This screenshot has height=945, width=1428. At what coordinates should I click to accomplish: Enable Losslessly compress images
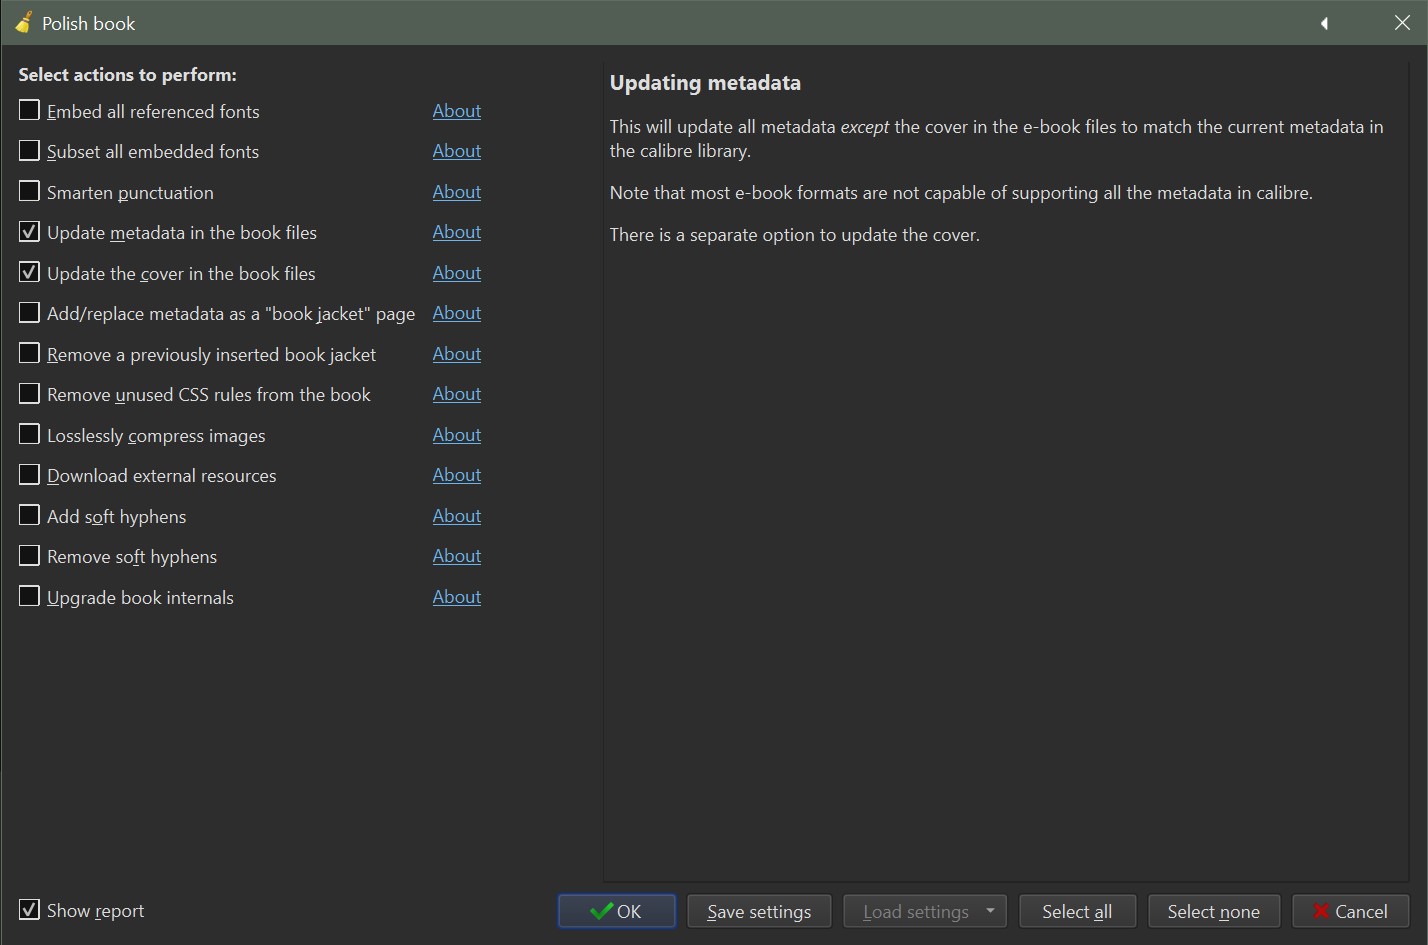[30, 435]
